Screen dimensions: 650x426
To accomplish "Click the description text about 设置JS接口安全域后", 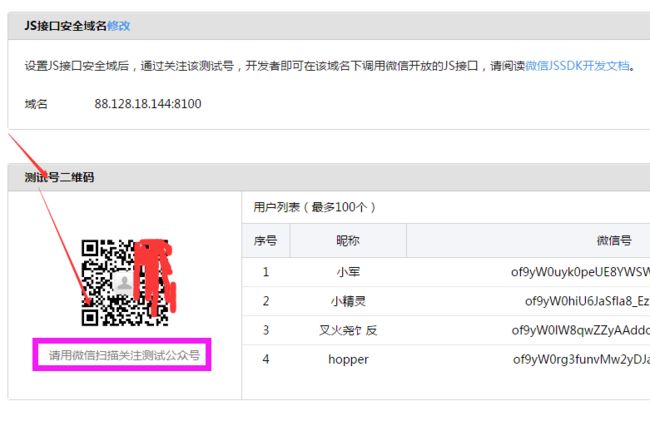I will click(x=330, y=65).
